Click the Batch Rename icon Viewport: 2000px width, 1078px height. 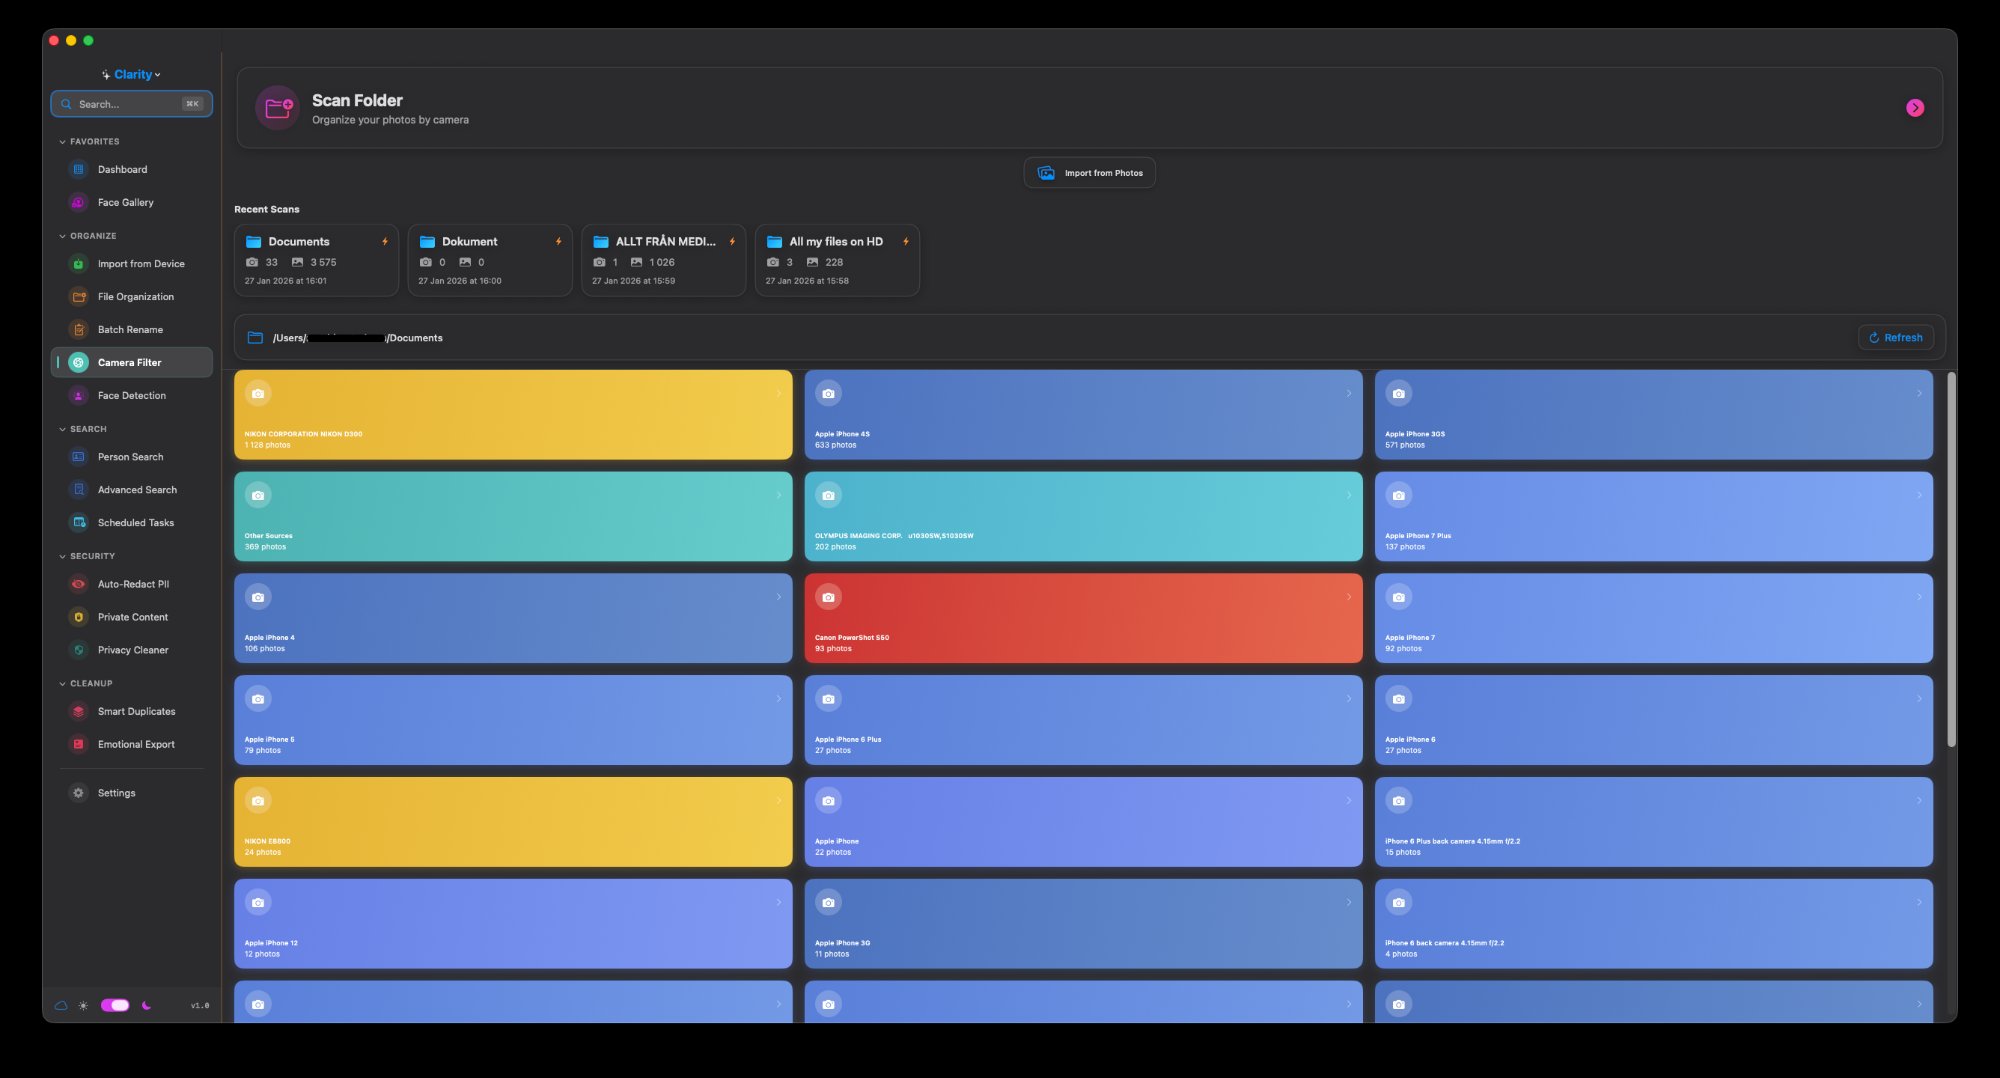(78, 329)
